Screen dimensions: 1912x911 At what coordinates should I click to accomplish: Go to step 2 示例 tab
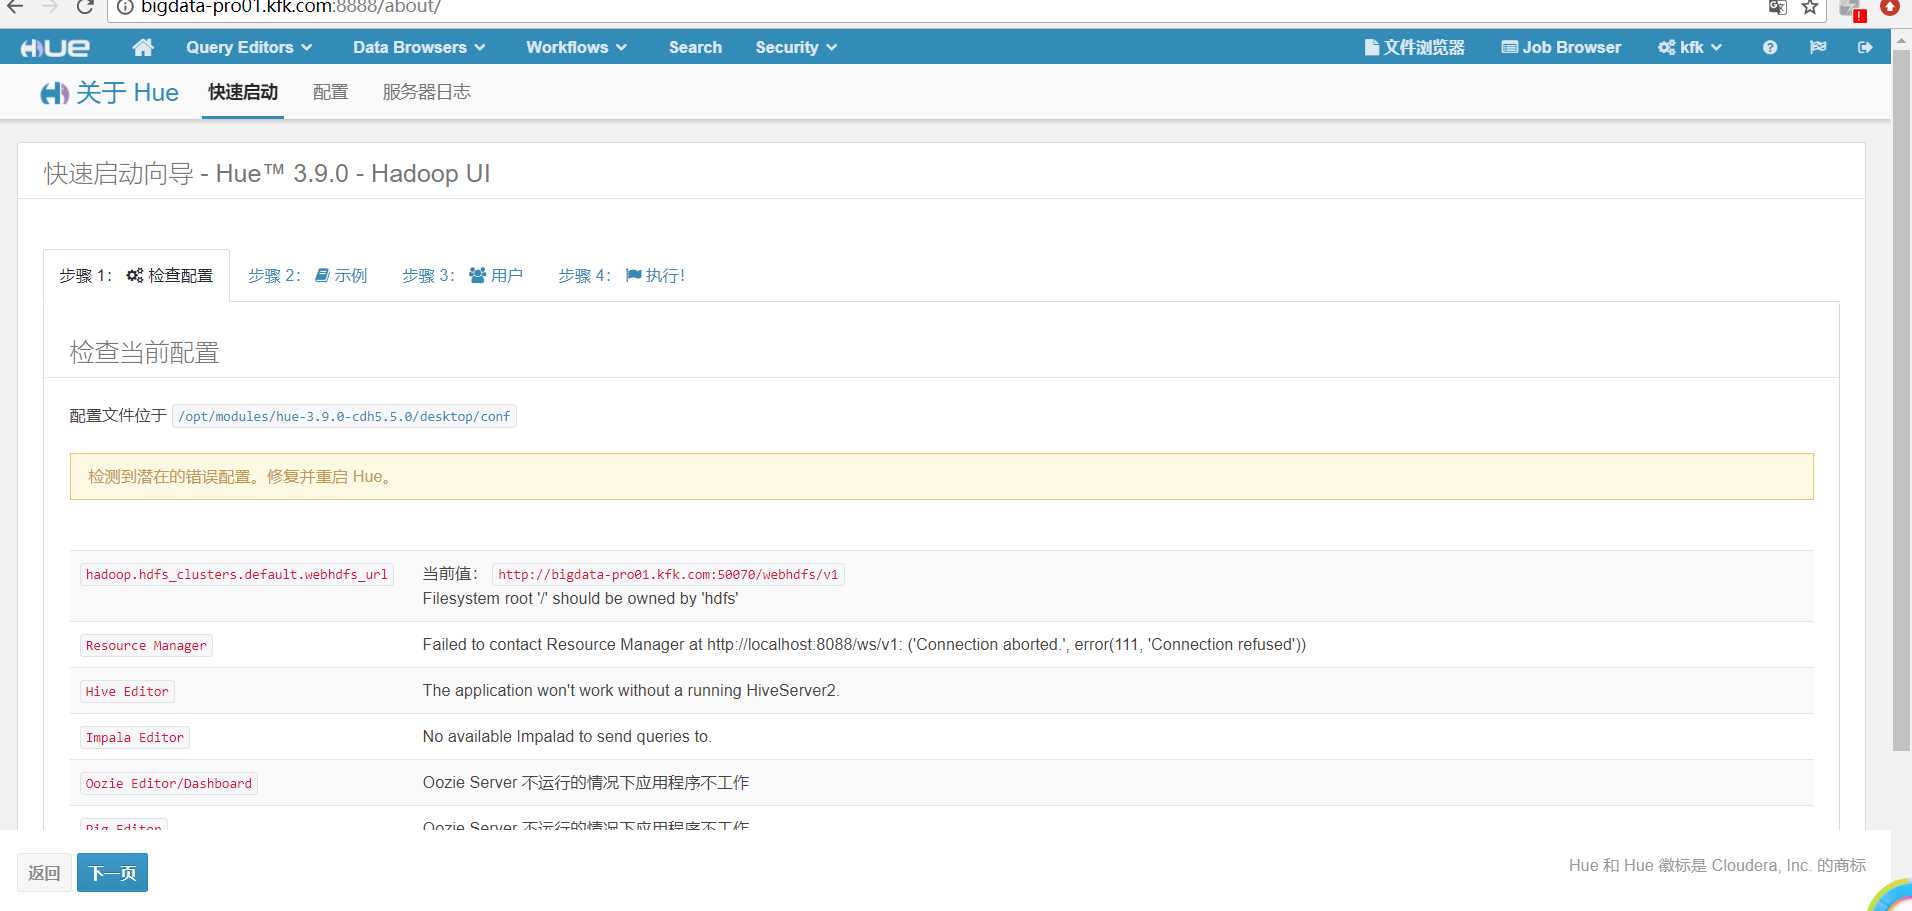tap(307, 275)
